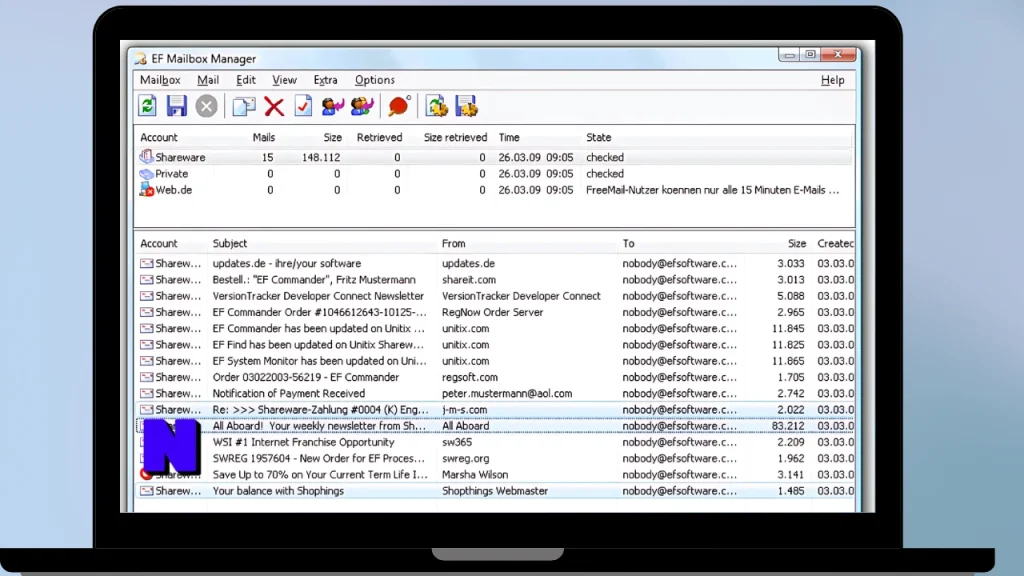Image resolution: width=1024 pixels, height=576 pixels.
Task: Open the View menu
Action: click(284, 80)
